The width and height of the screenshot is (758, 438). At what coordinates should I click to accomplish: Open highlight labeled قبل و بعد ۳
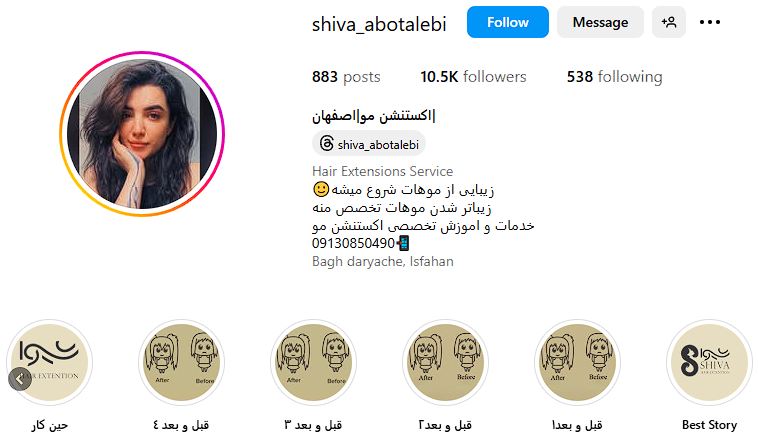pos(313,362)
